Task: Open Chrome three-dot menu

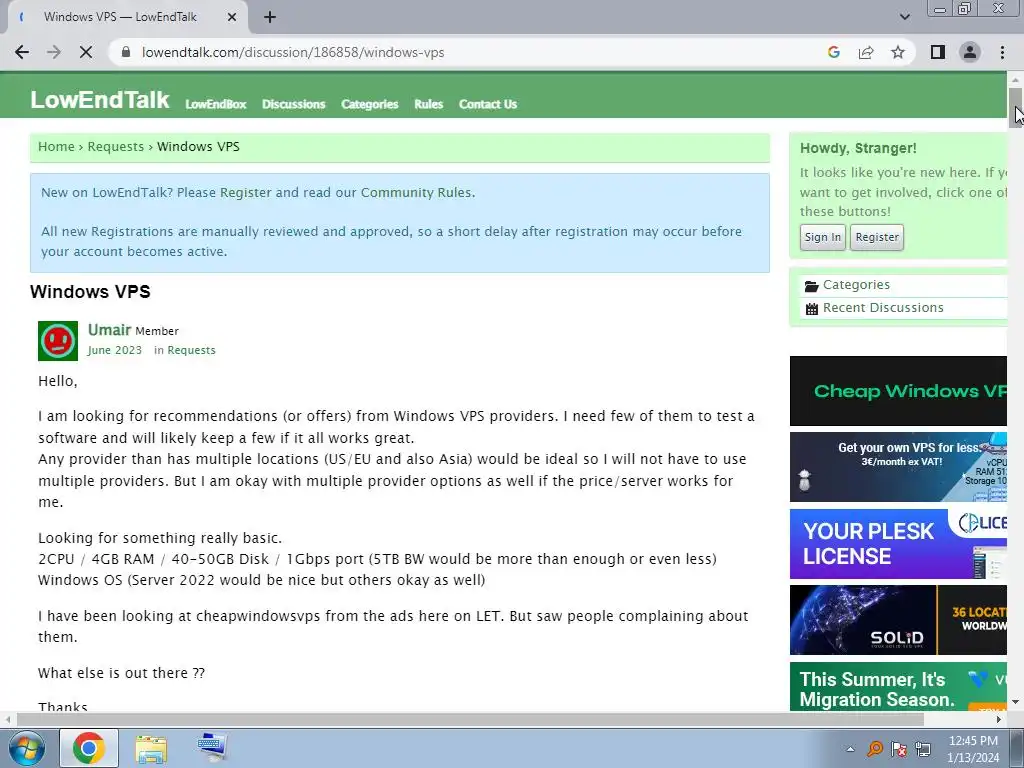Action: [x=1002, y=52]
